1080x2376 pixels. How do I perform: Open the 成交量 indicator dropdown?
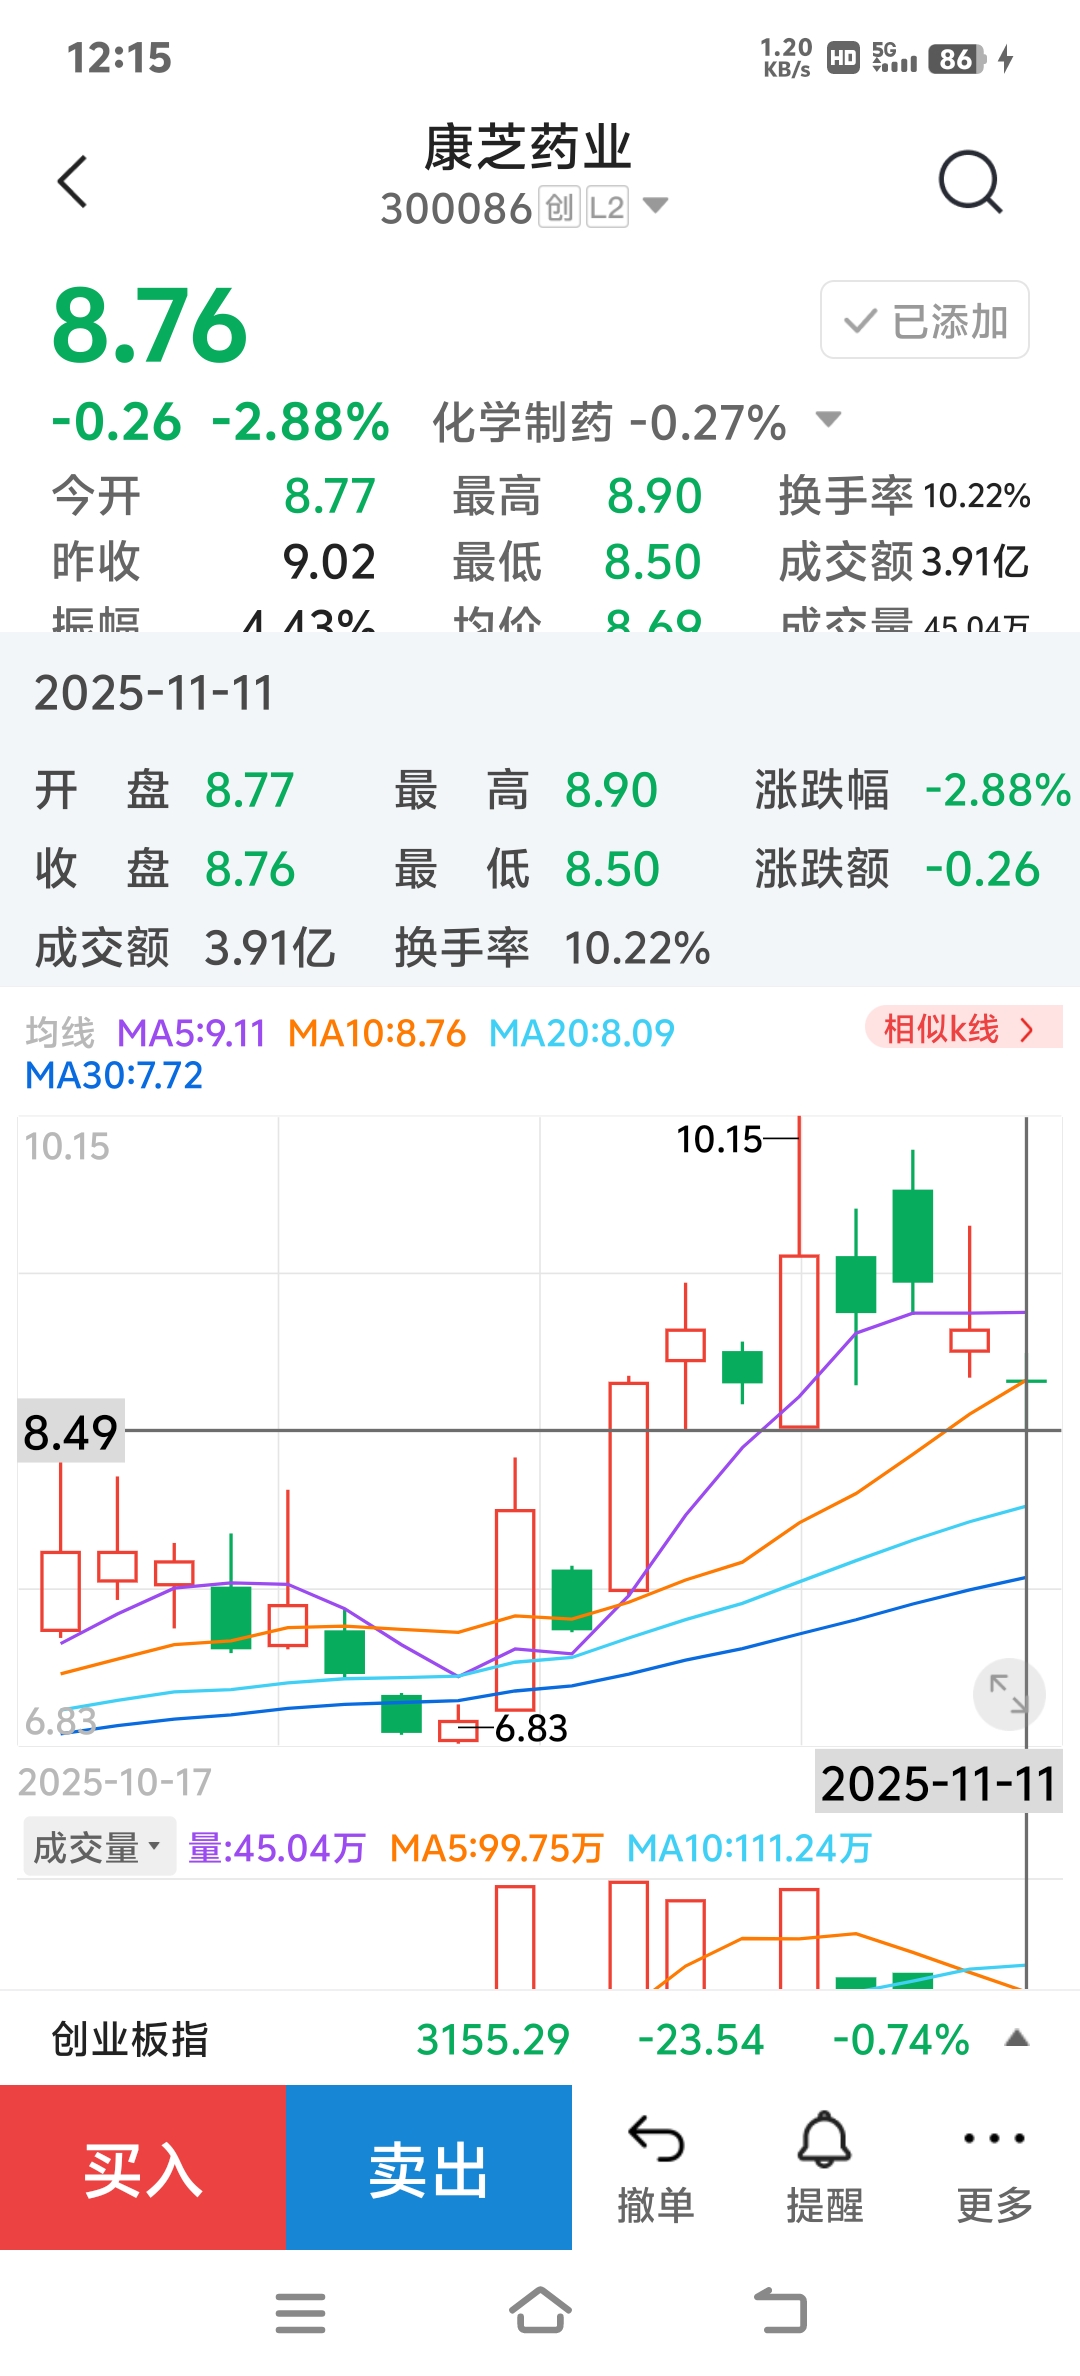pos(99,1847)
